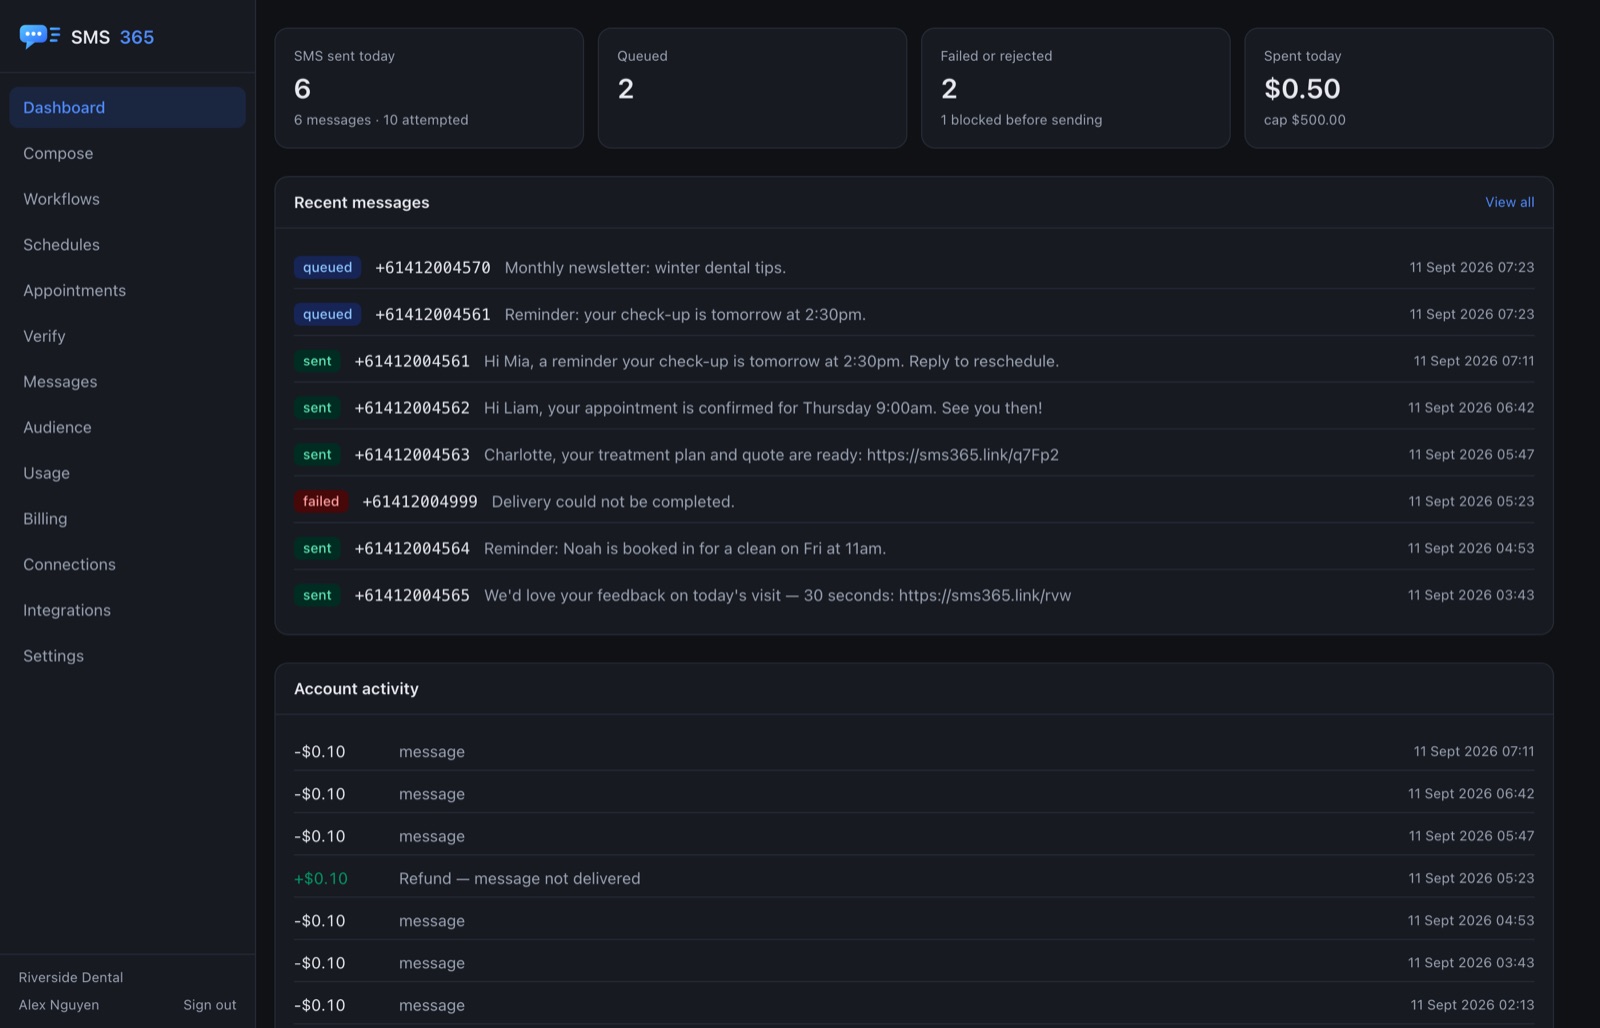Click the Failed or rejected card
Viewport: 1600px width, 1028px height.
[1075, 88]
